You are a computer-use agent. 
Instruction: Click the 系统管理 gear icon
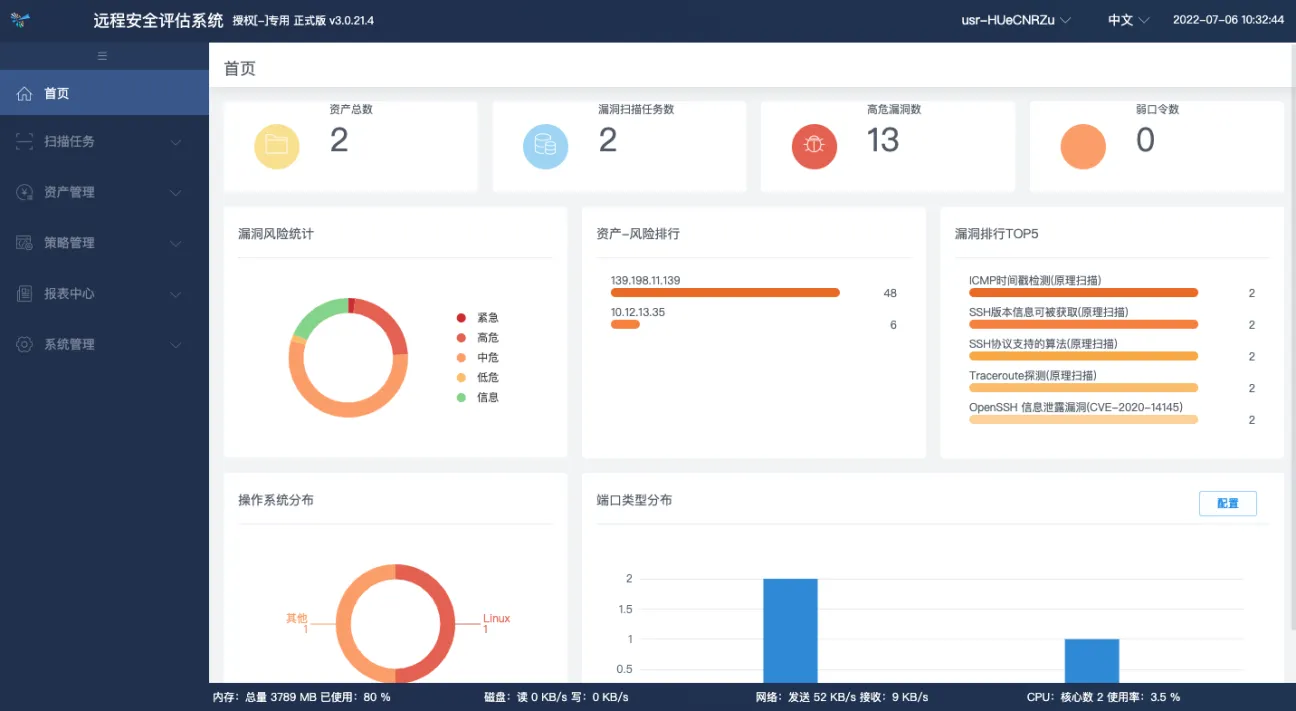point(25,345)
